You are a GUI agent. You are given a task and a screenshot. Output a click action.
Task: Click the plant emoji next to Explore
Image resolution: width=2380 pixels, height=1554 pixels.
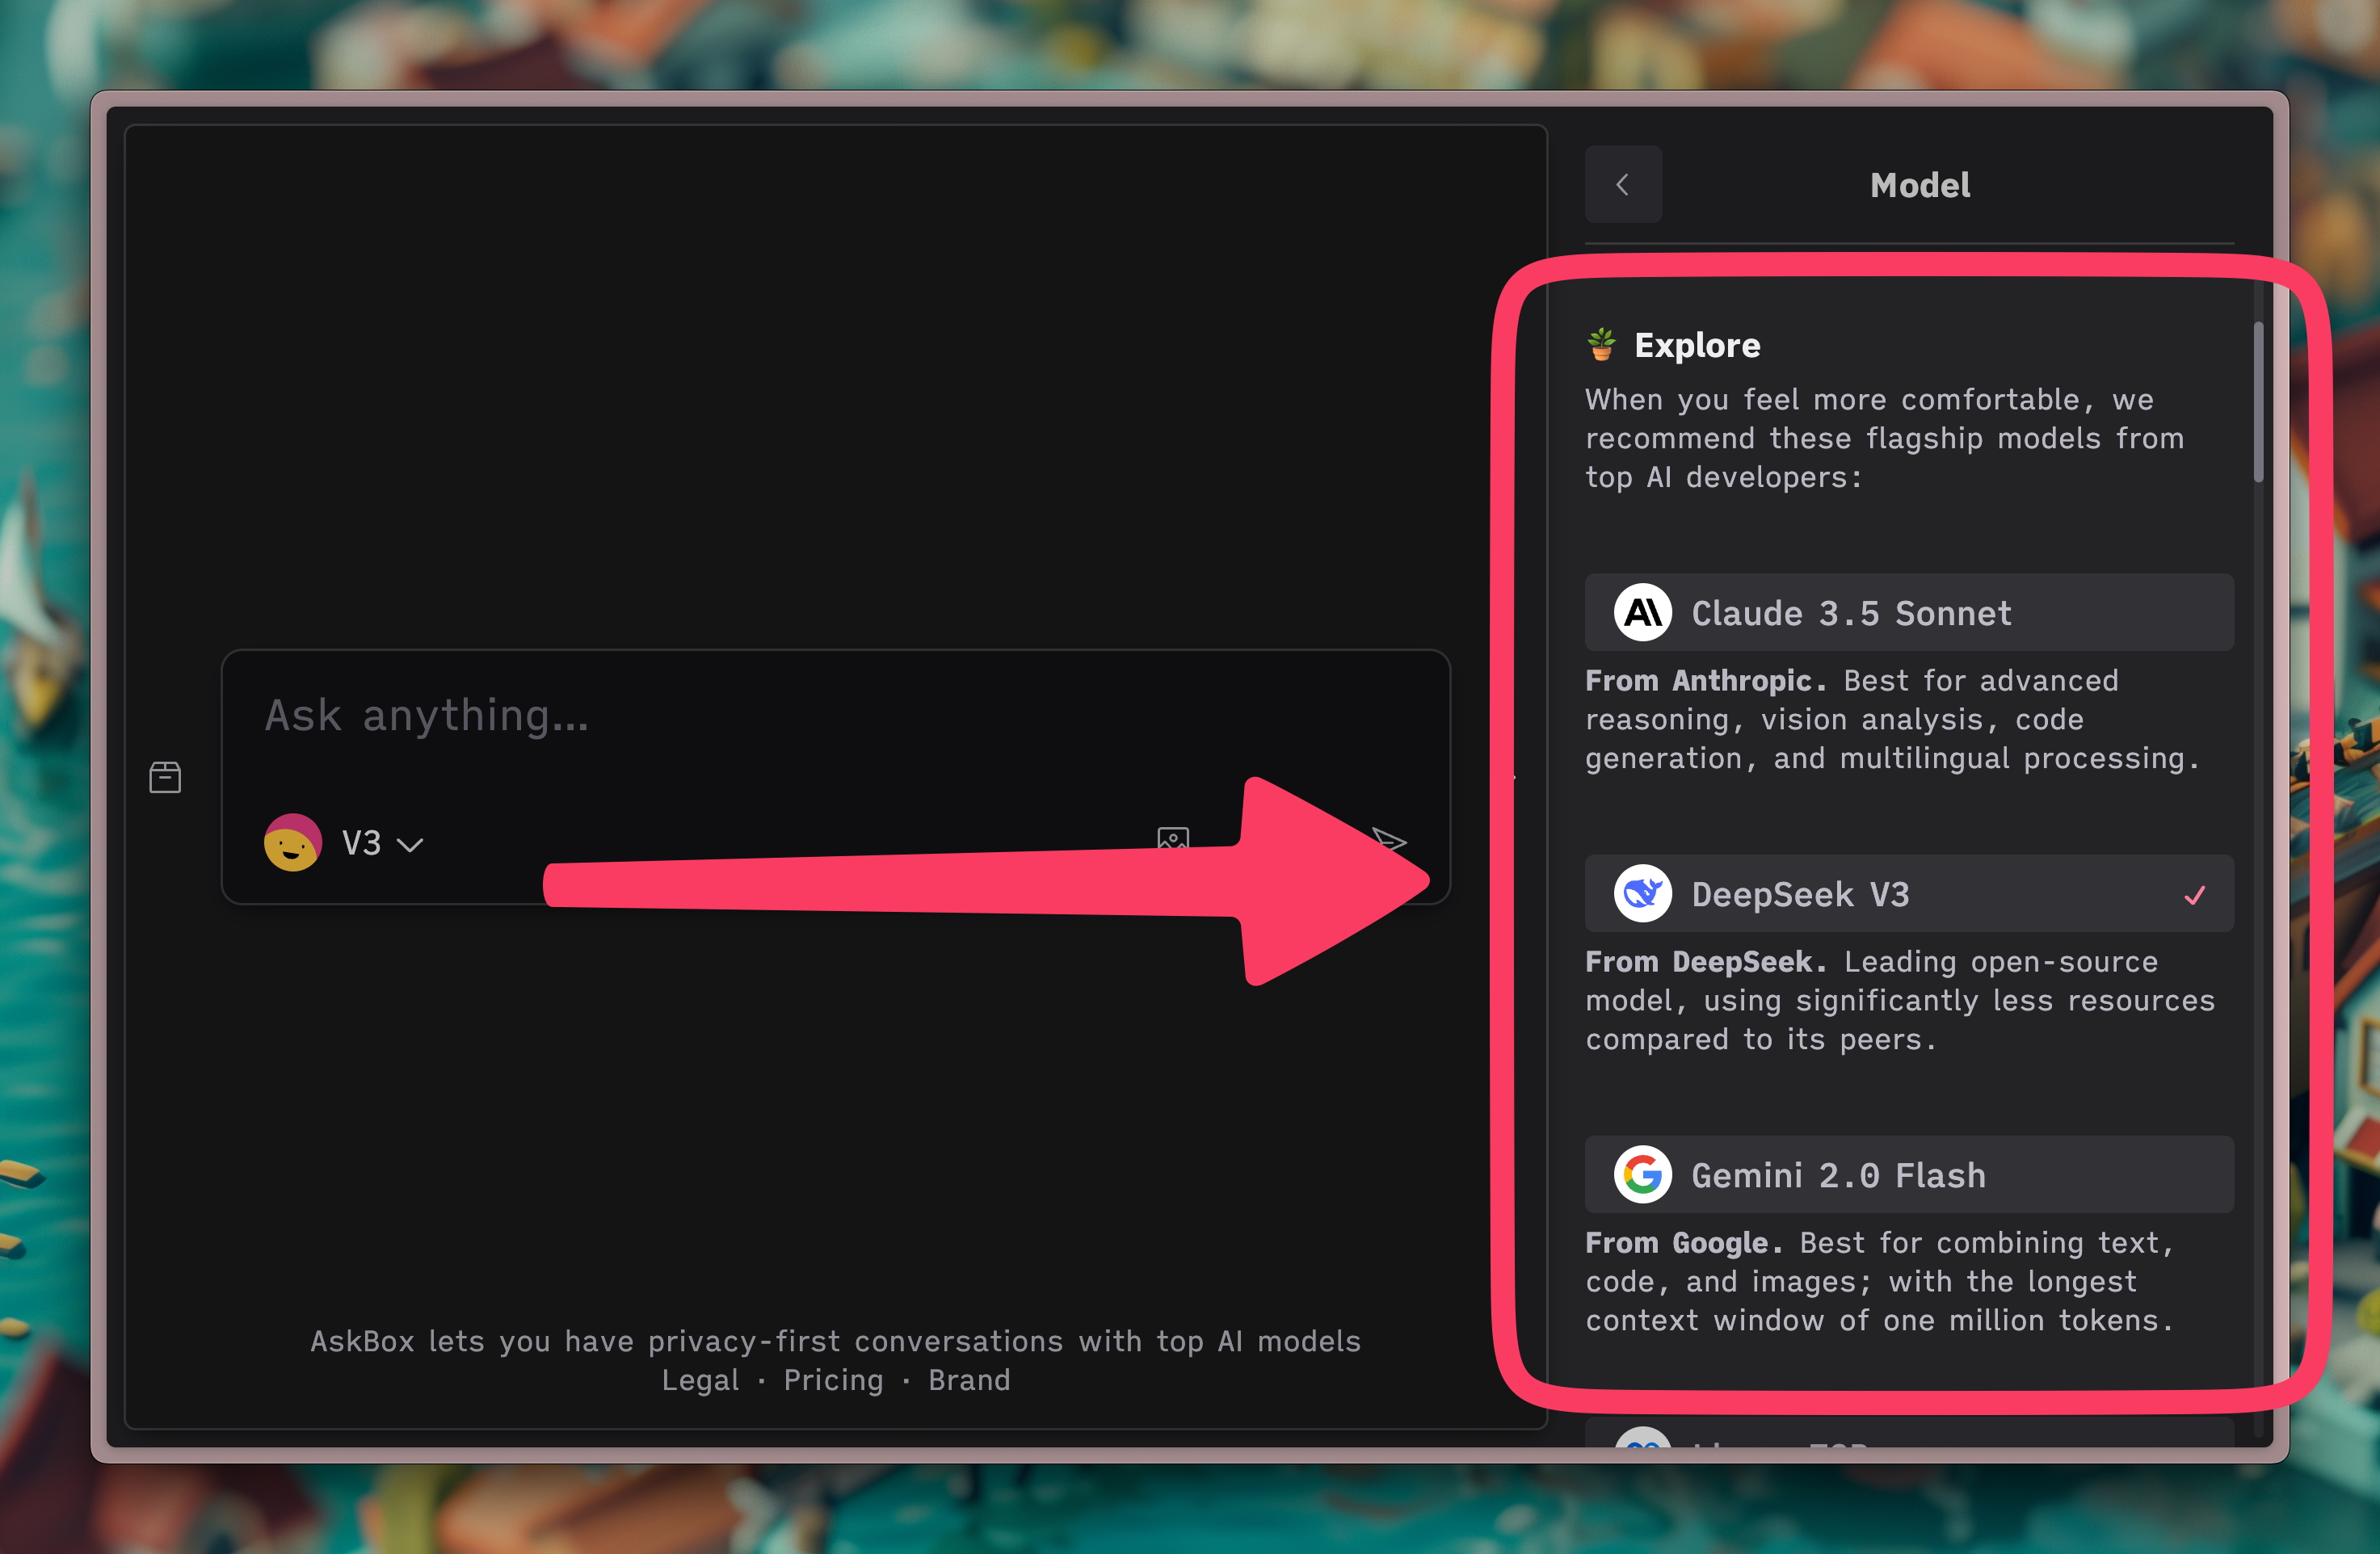[1602, 344]
